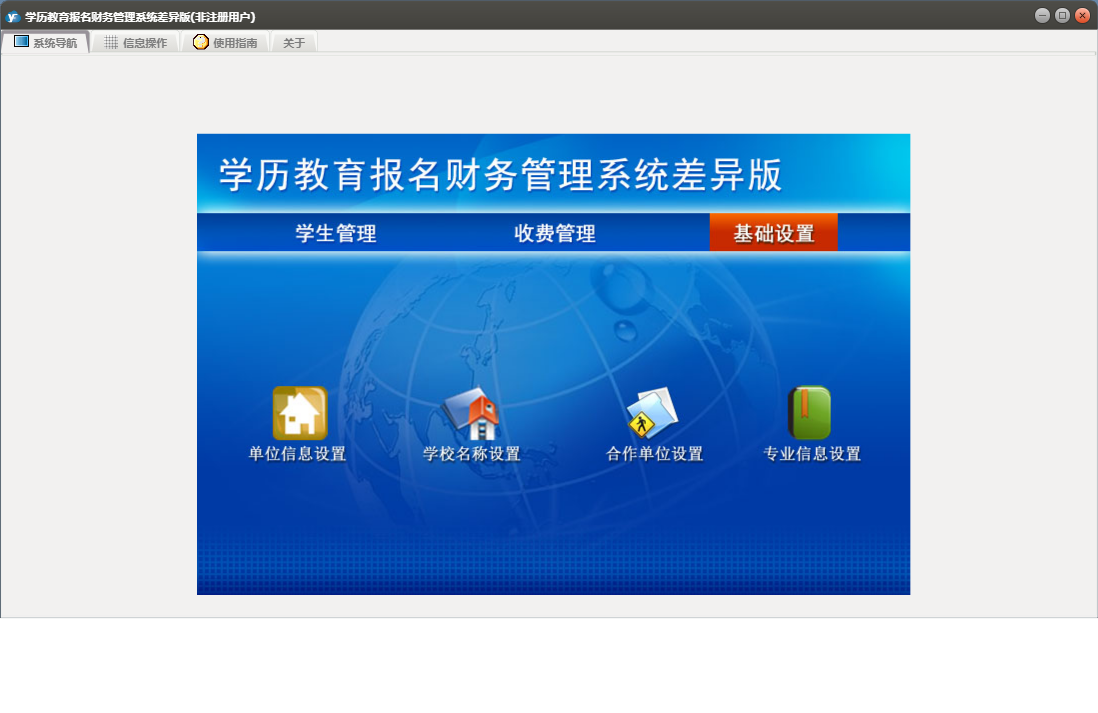The width and height of the screenshot is (1098, 713).
Task: Switch to the 学生管理 section
Action: (x=336, y=233)
